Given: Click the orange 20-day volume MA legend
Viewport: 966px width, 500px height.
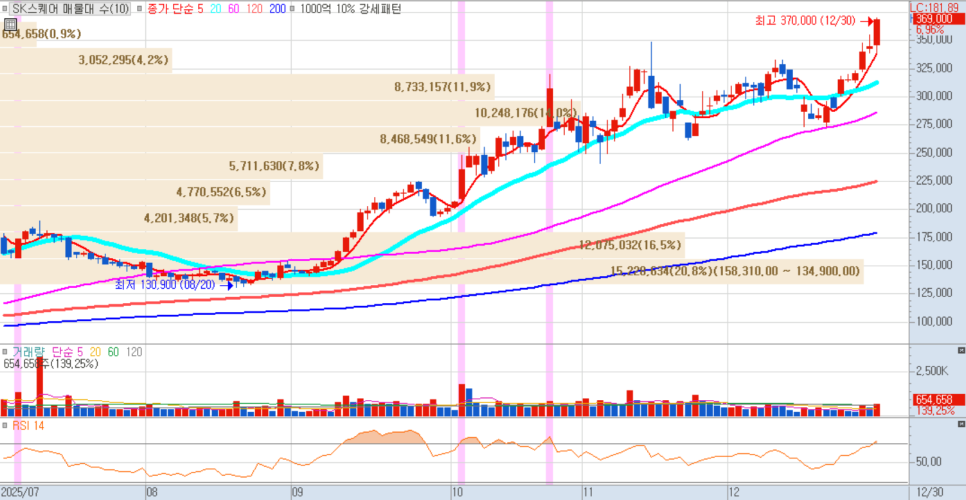Looking at the screenshot, I should pos(95,352).
